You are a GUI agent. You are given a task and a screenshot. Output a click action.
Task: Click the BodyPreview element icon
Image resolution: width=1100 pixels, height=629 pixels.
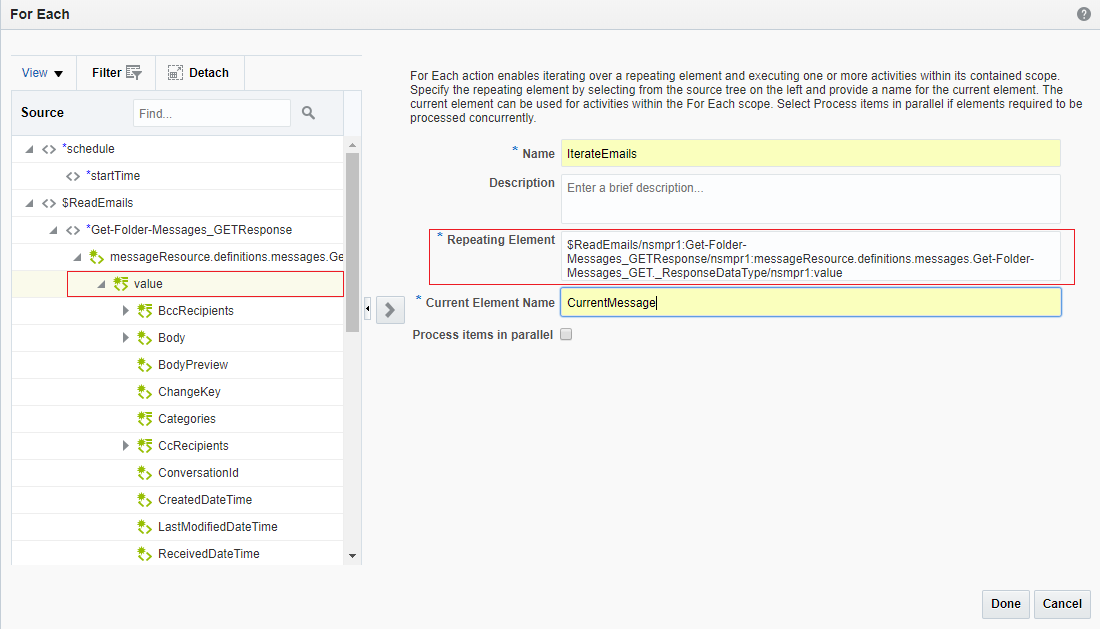(144, 365)
